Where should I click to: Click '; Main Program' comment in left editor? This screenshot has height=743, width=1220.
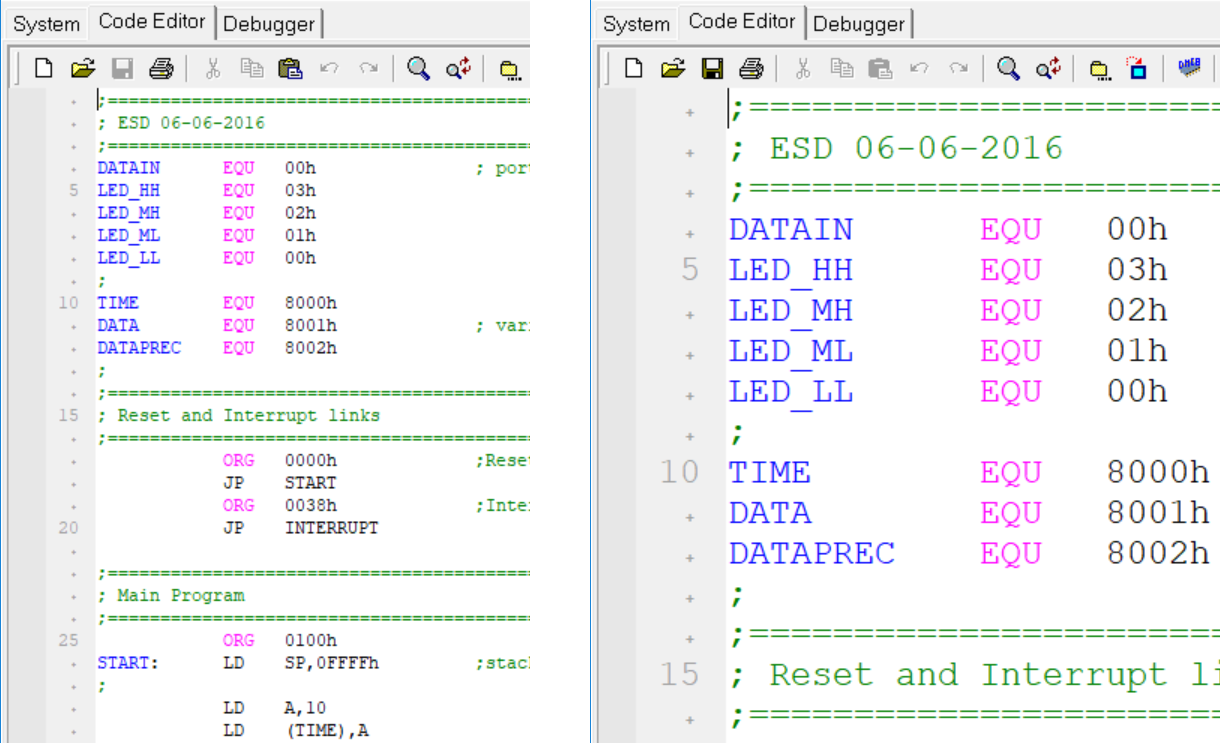pyautogui.click(x=170, y=595)
